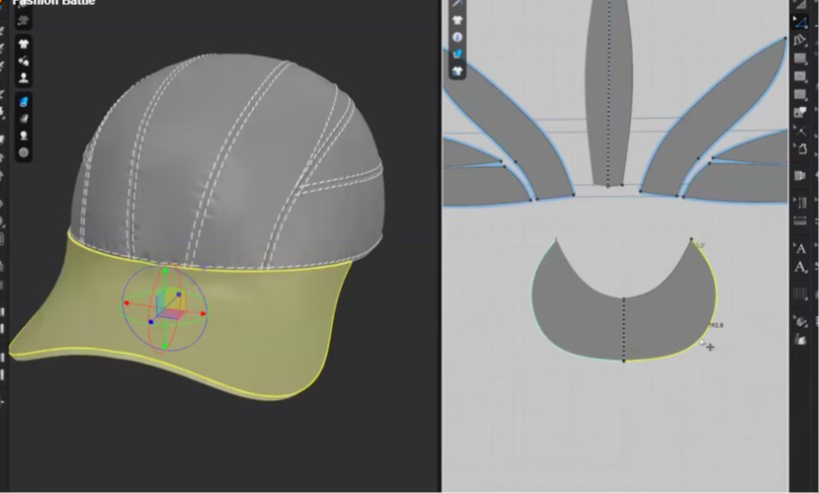This screenshot has width=819, height=493.
Task: Click the upper blue dot handle on the gizmo
Action: pos(179,295)
